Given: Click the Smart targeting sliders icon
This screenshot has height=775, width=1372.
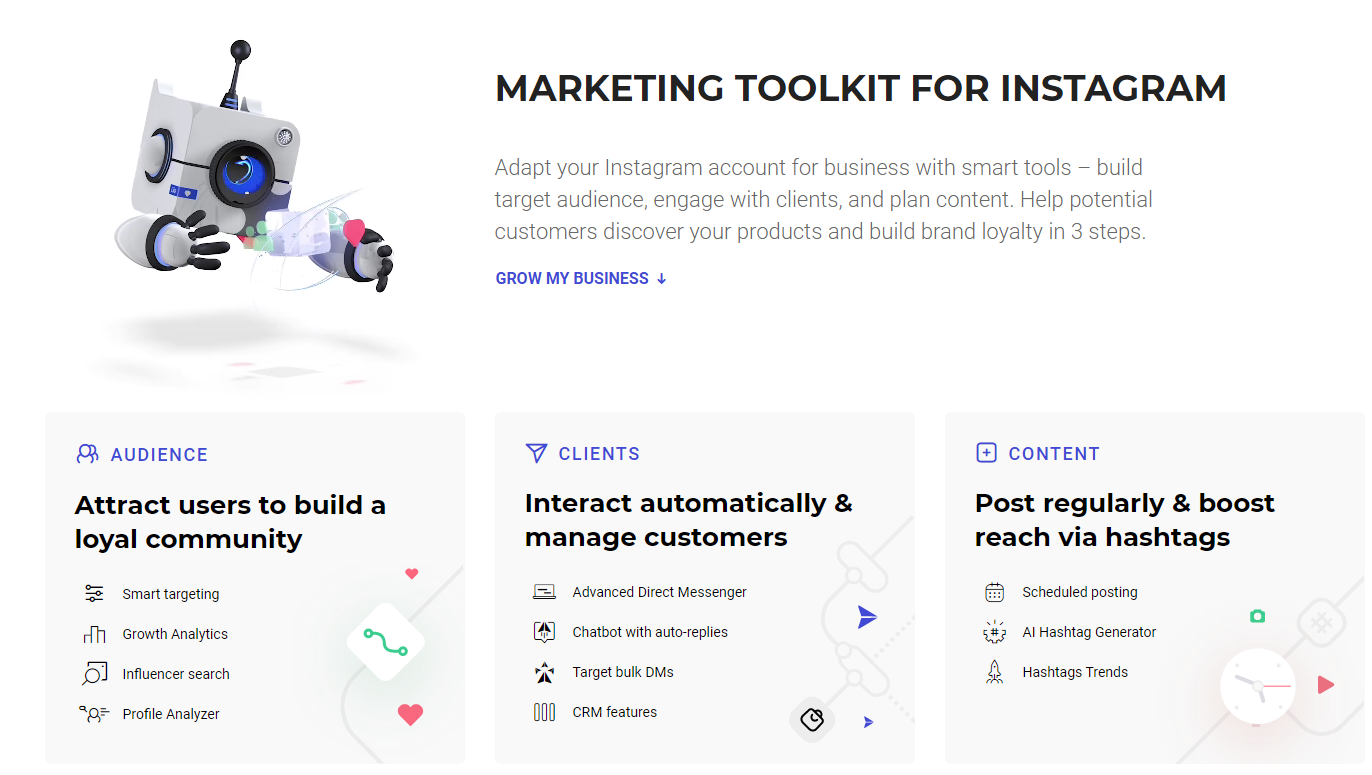Looking at the screenshot, I should click(94, 593).
